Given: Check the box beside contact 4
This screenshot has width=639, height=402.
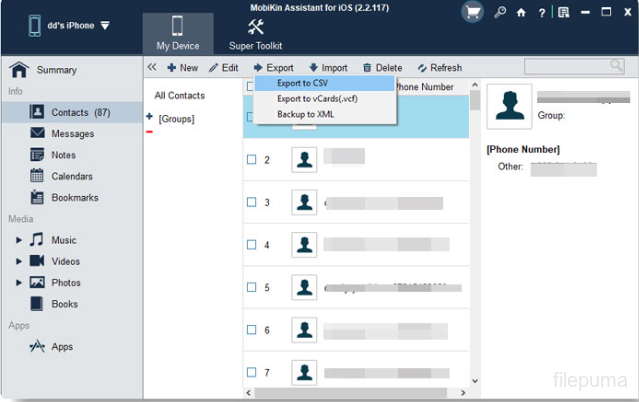Looking at the screenshot, I should [x=252, y=245].
